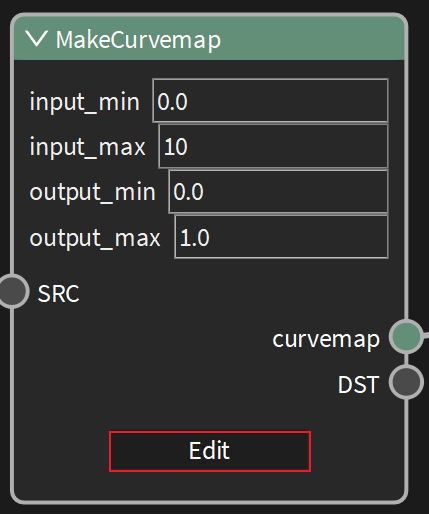Select the MakeCurvemap node title bar
This screenshot has width=429, height=514.
click(x=209, y=38)
